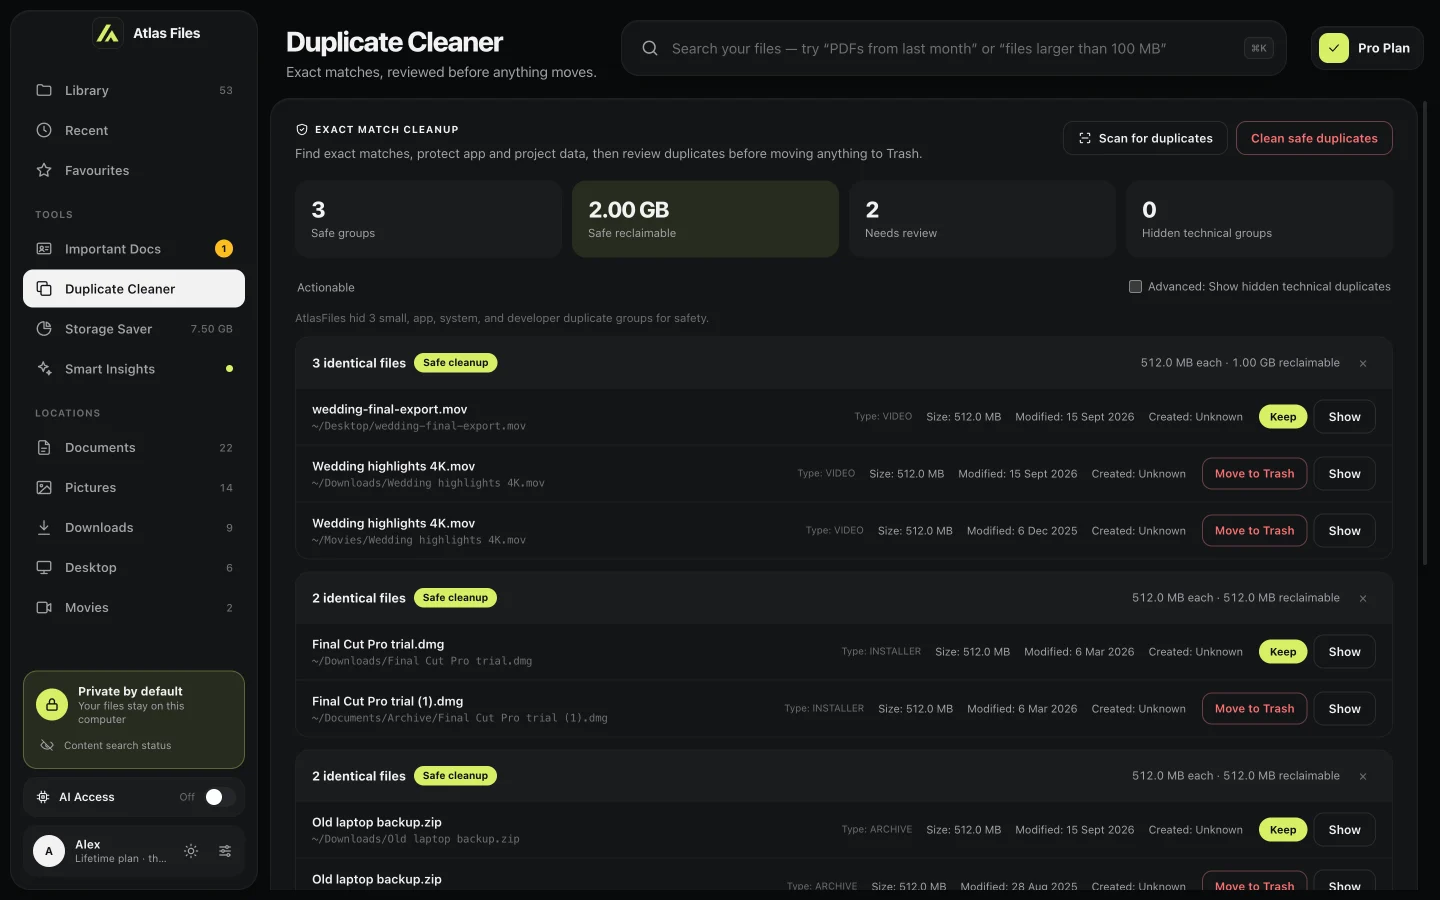Click the 2 Needs review card
Image resolution: width=1440 pixels, height=900 pixels.
[982, 219]
